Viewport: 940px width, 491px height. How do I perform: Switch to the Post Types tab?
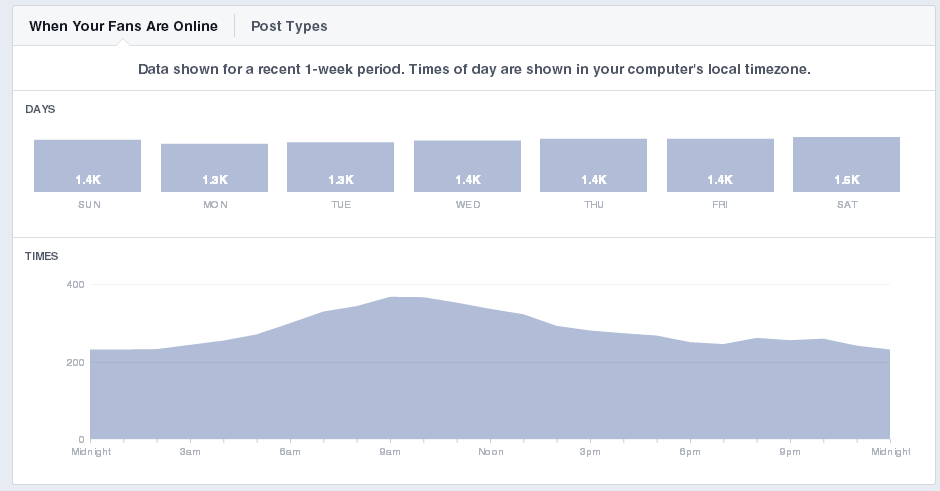(x=289, y=26)
